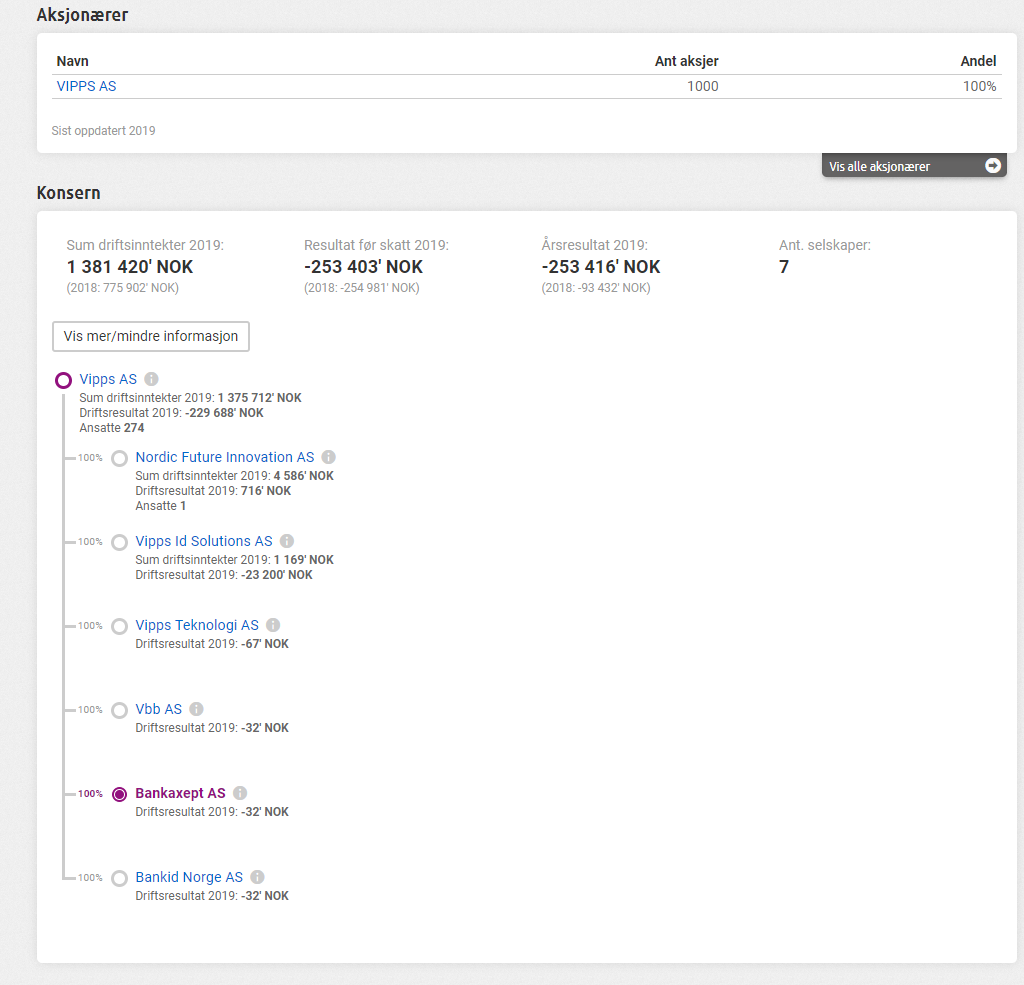Open info icon beside Nordic Future Innovation AS
Viewport: 1024px width, 985px height.
click(328, 457)
